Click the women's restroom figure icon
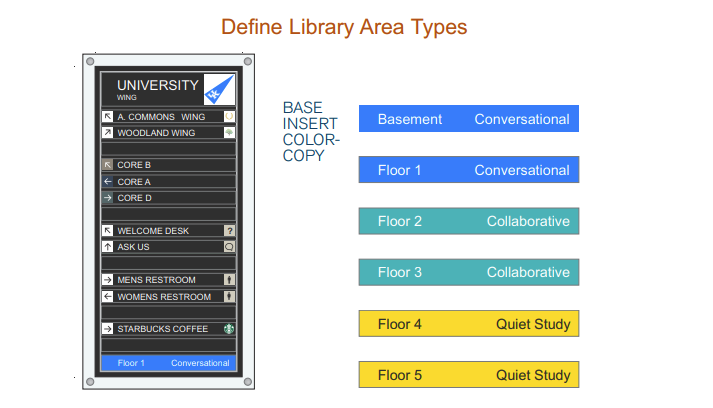 click(x=229, y=297)
